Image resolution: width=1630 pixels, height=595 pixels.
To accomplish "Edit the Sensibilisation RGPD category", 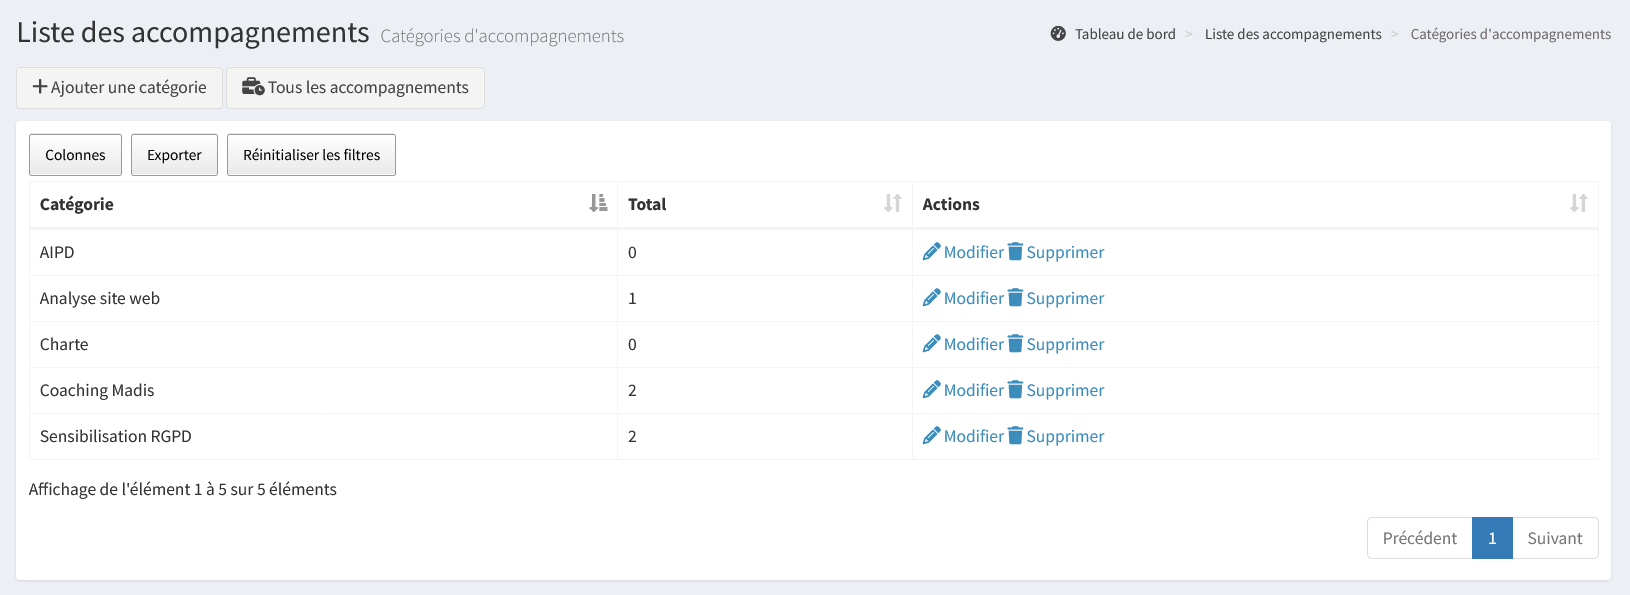I will 963,436.
